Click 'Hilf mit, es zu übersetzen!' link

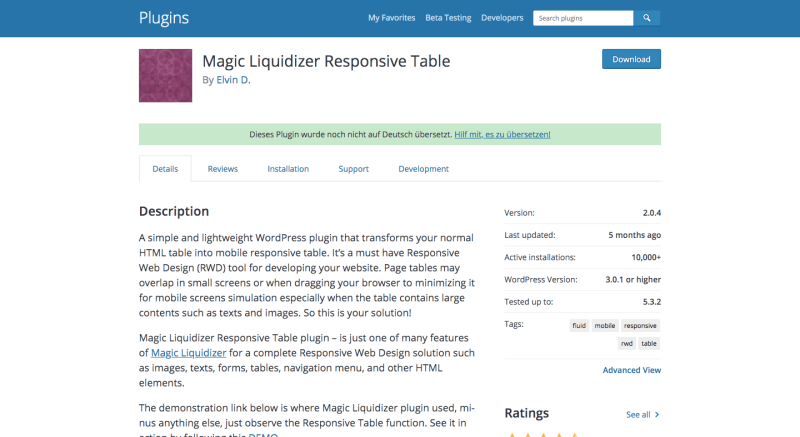[502, 135]
